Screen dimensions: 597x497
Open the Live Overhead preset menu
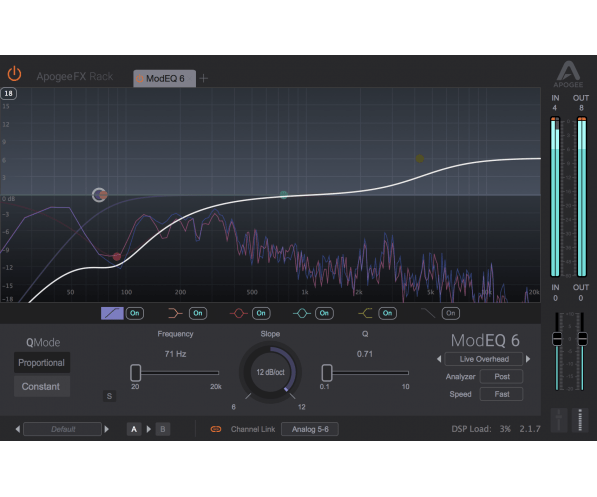484,359
